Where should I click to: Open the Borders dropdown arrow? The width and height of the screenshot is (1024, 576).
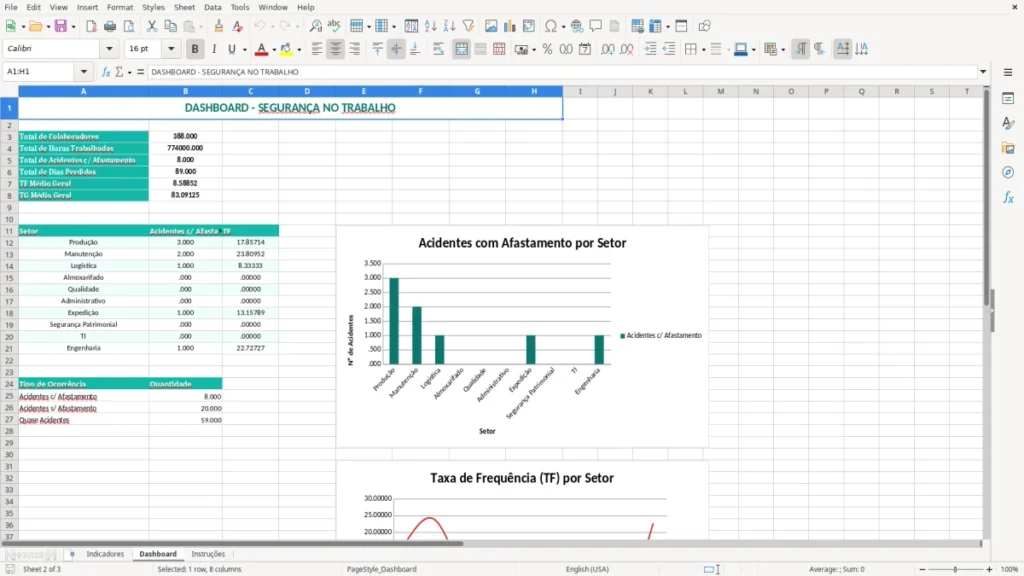pos(703,50)
